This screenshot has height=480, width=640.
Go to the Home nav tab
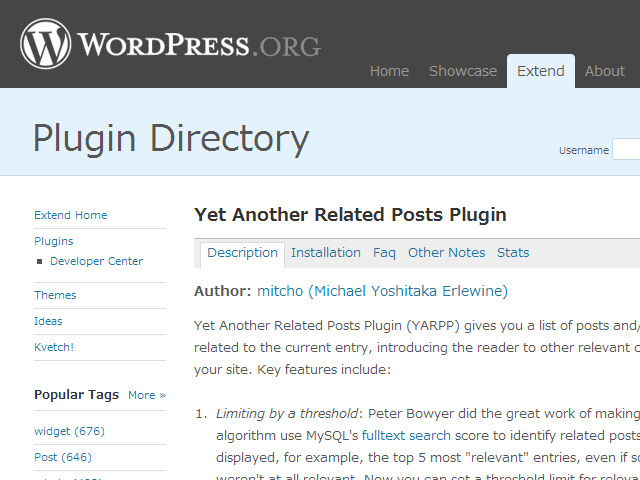[x=389, y=71]
